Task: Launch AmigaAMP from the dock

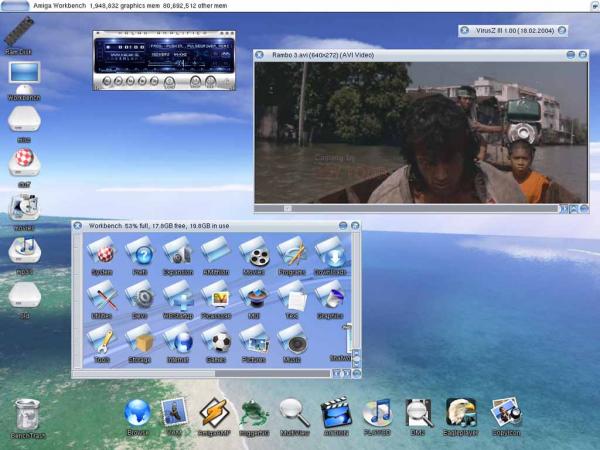Action: coord(214,417)
